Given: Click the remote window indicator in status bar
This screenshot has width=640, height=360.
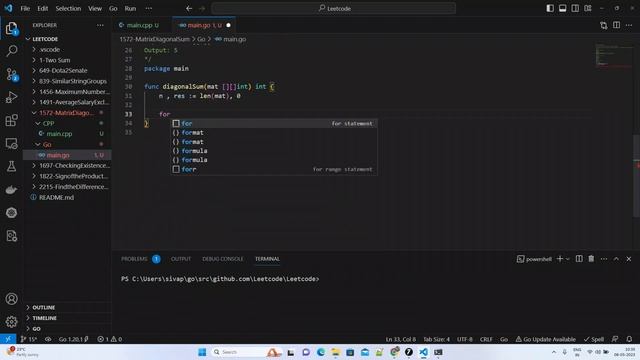Looking at the screenshot, I should [x=8, y=339].
